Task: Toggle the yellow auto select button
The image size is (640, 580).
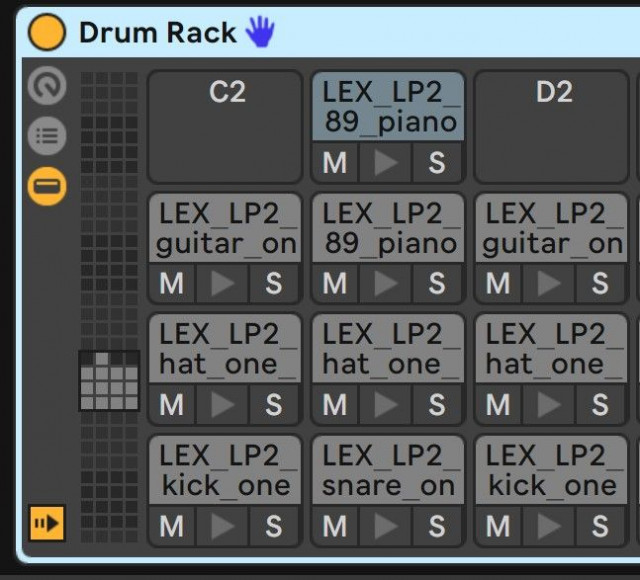Action: (47, 522)
